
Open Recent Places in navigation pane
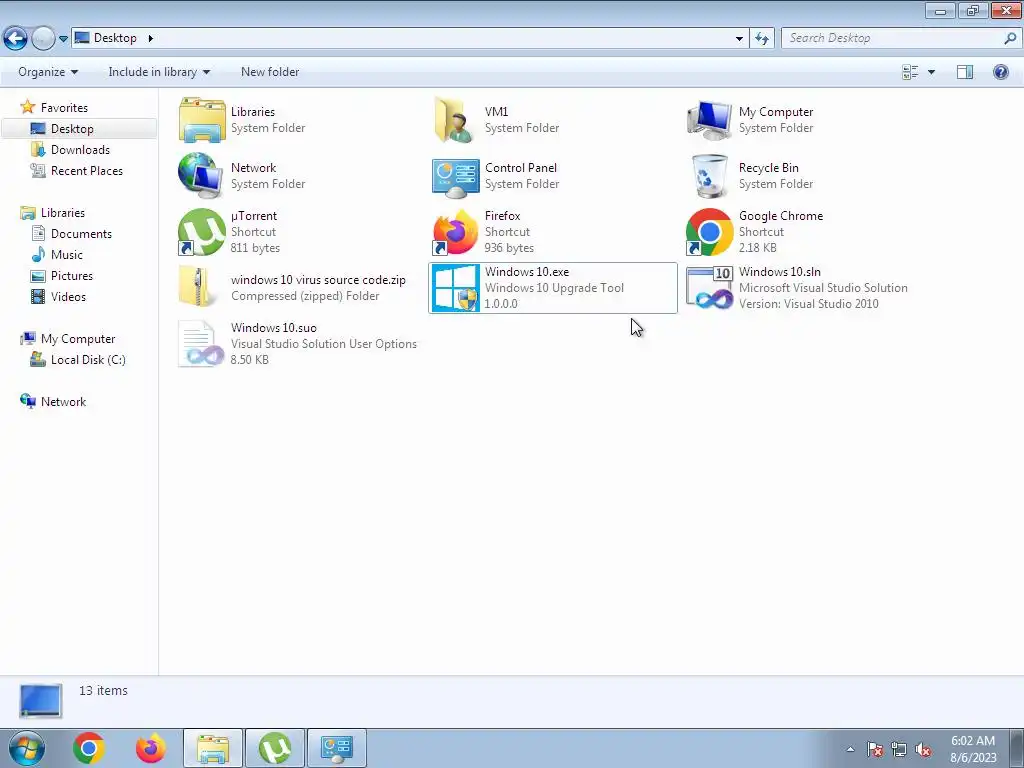point(87,170)
